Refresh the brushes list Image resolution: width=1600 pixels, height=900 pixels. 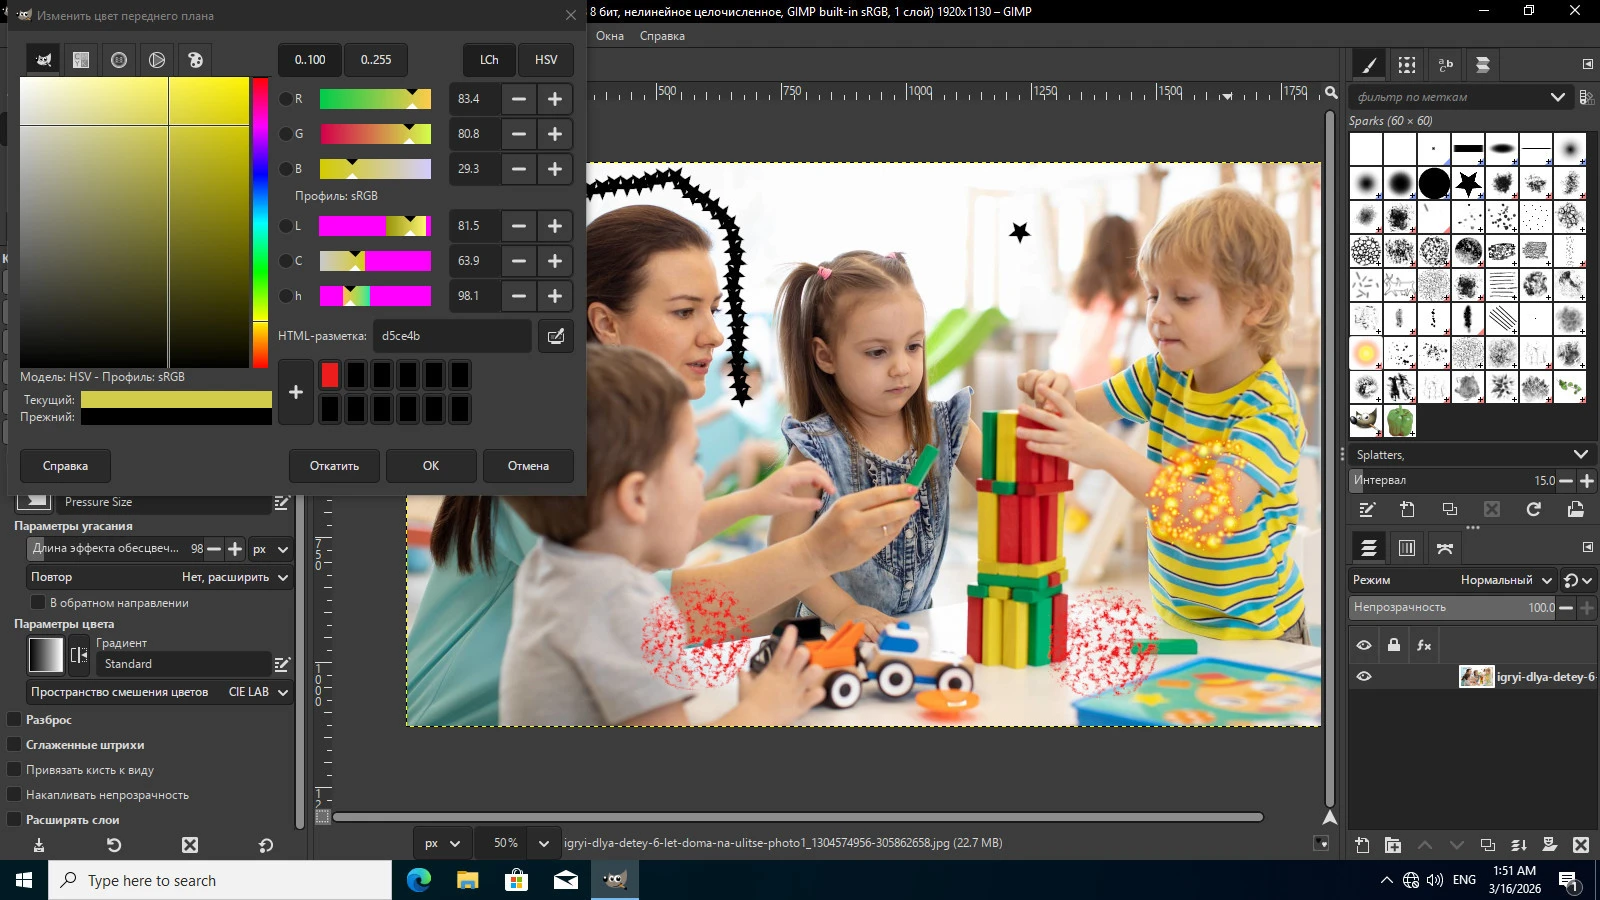[1533, 509]
